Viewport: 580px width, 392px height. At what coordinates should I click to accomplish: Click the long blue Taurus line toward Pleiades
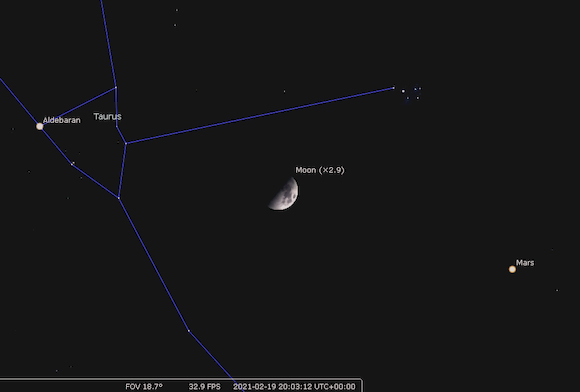[260, 115]
